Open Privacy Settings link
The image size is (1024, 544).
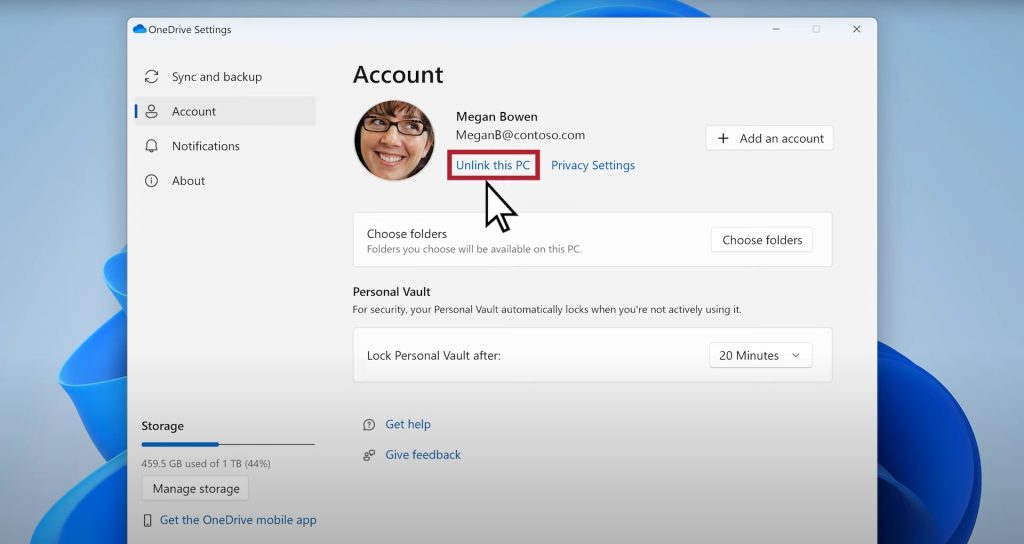coord(592,165)
